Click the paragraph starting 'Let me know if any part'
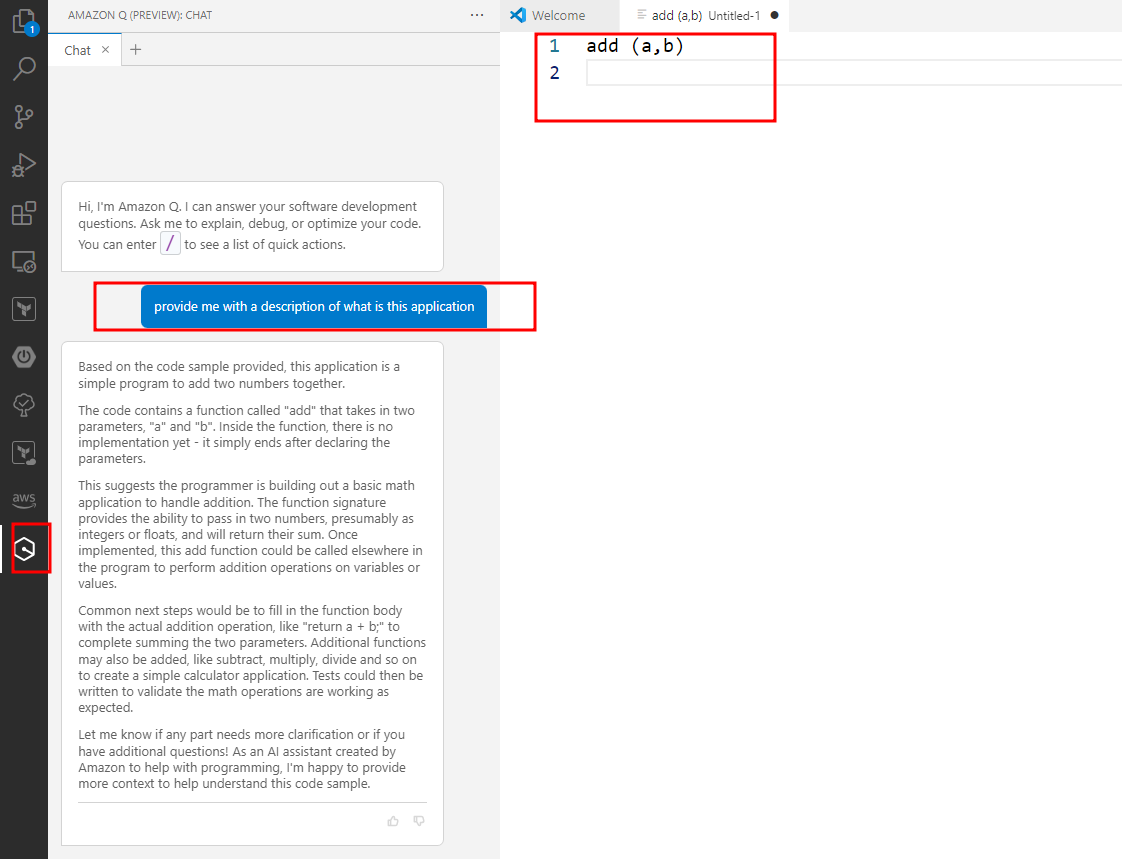The width and height of the screenshot is (1122, 859). click(x=242, y=759)
